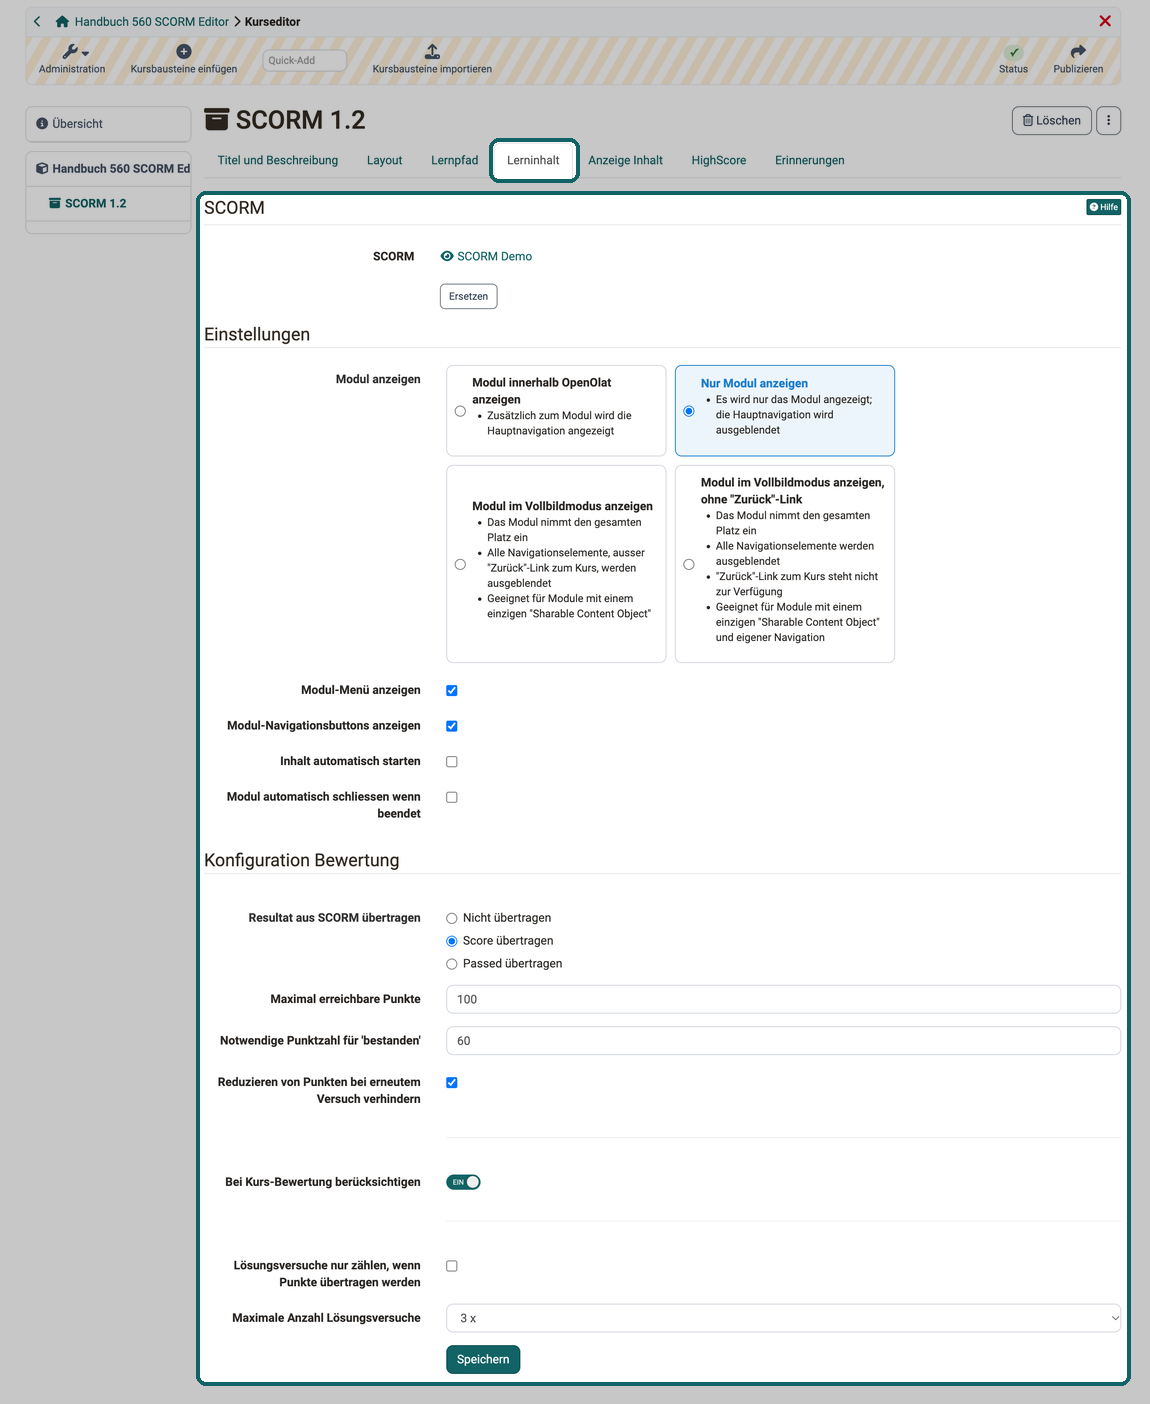Enable Modul automatisch schliessen checkbox

pyautogui.click(x=452, y=797)
